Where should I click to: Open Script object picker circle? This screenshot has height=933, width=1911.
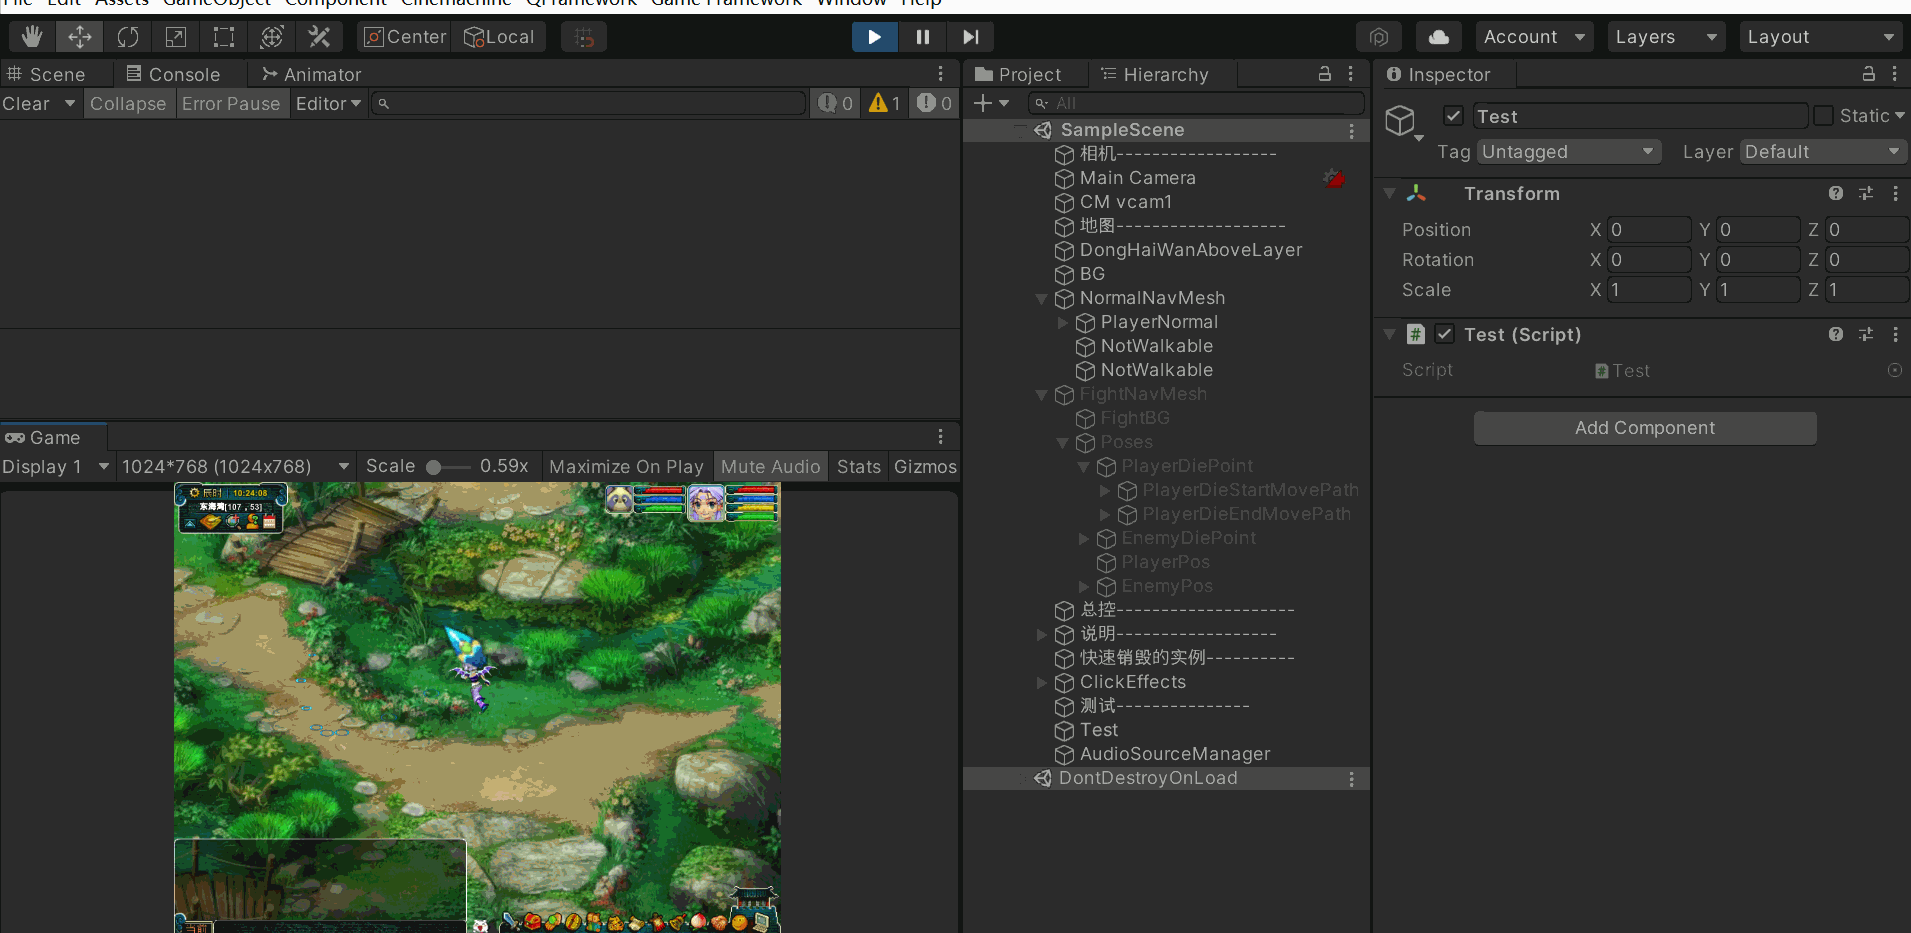click(1894, 370)
